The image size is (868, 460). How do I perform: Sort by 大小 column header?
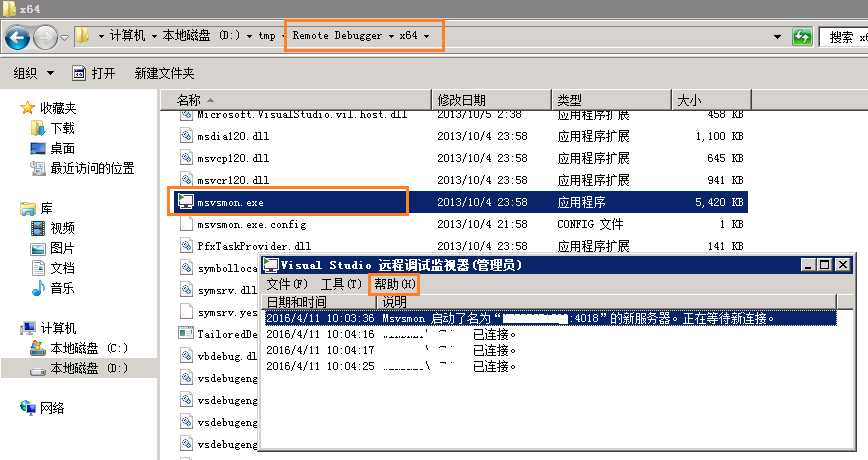point(711,100)
